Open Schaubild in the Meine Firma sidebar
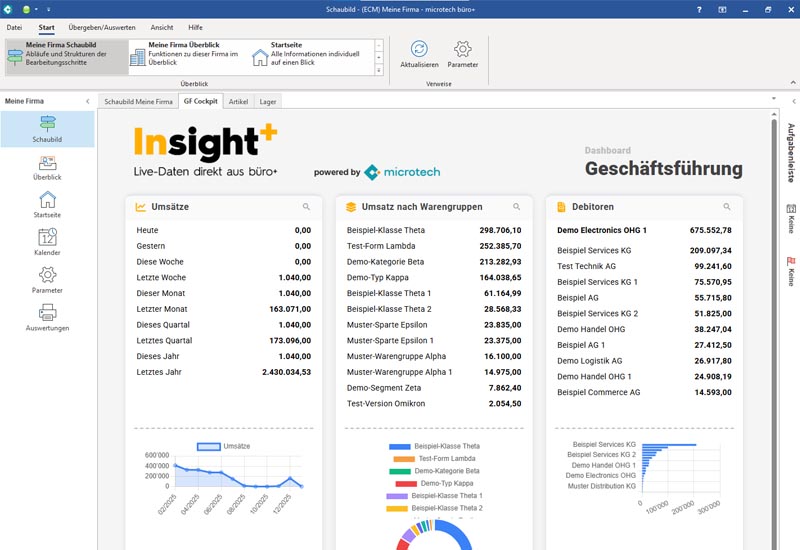Screen dimensions: 800x550 (x=47, y=129)
